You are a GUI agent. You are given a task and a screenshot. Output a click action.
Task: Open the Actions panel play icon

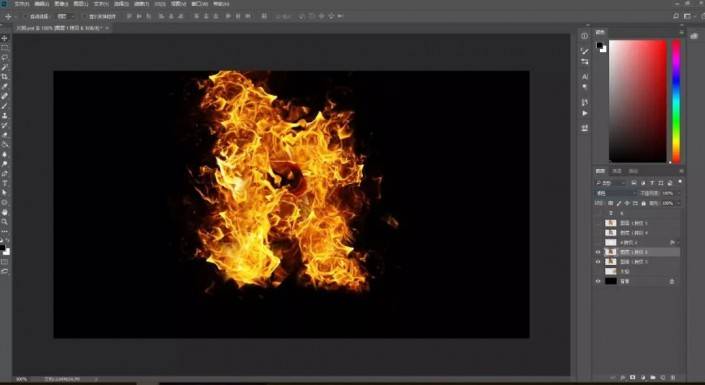tap(585, 113)
